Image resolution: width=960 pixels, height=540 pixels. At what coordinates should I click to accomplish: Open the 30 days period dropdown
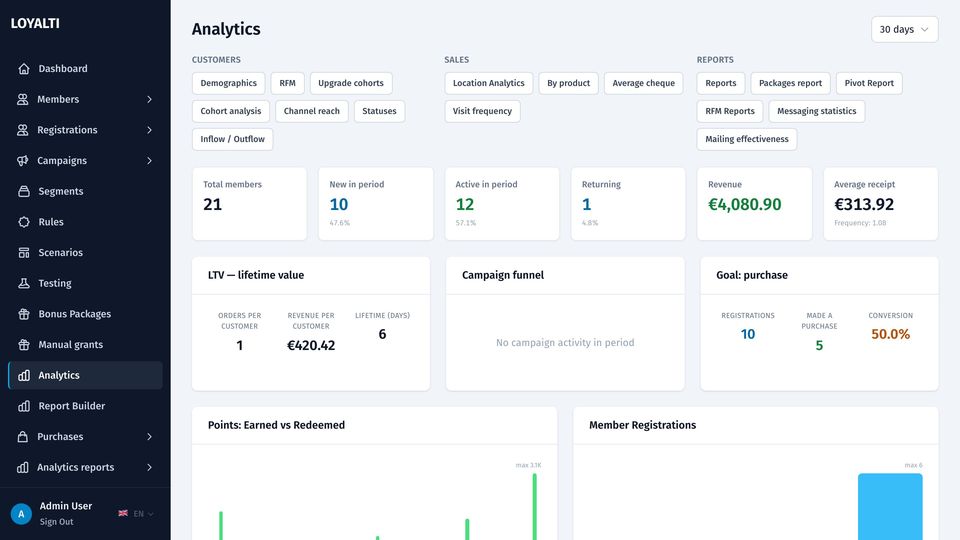(x=904, y=29)
